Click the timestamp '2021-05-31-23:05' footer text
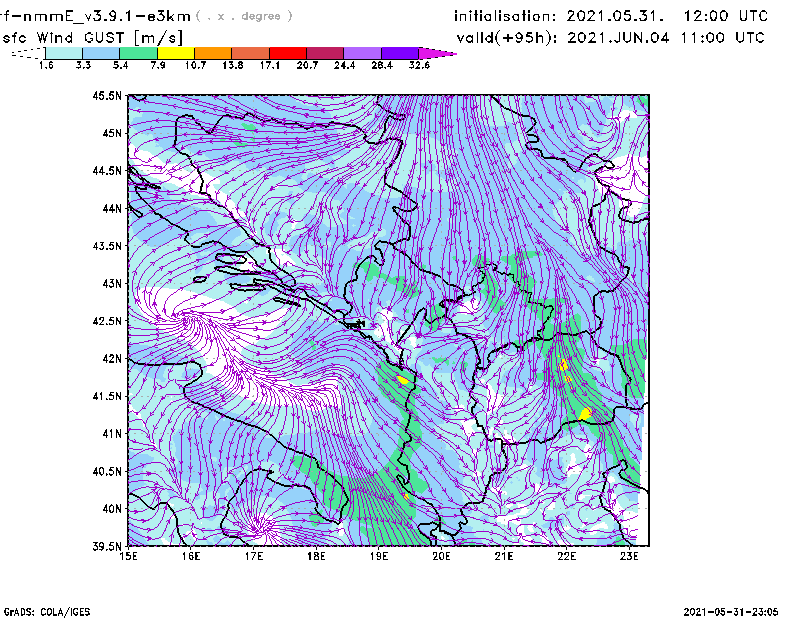 click(731, 612)
